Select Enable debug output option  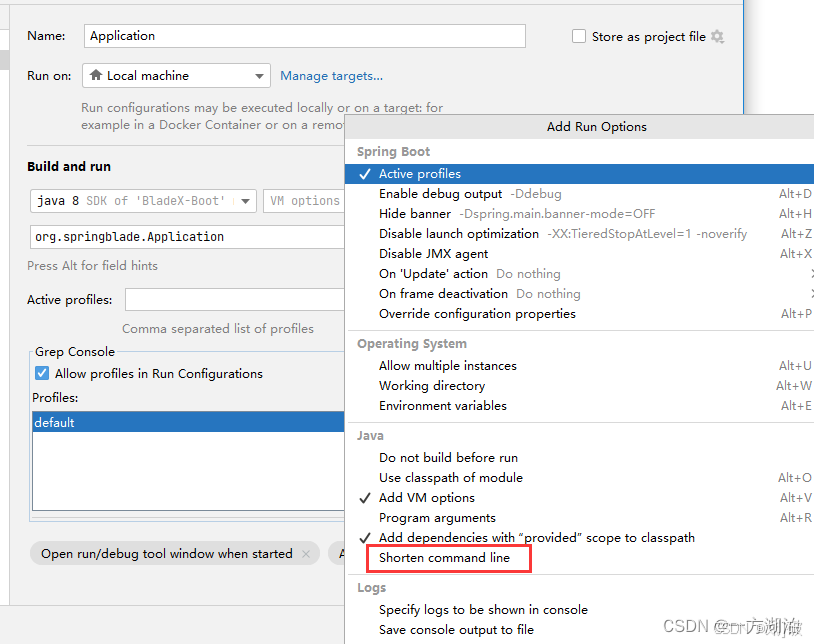click(x=579, y=194)
